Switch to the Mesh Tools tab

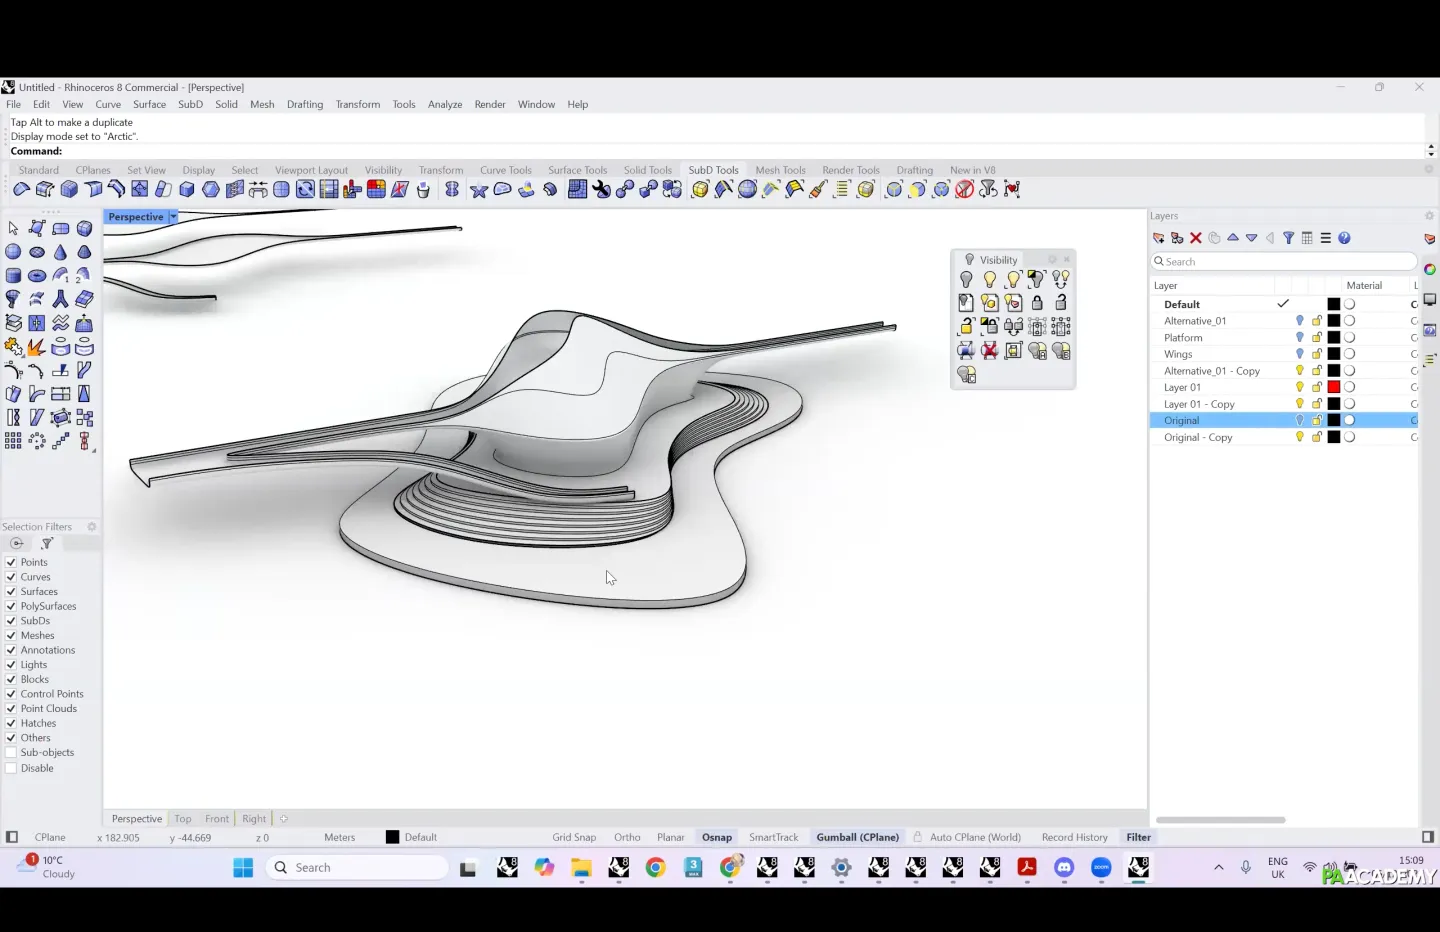[780, 170]
